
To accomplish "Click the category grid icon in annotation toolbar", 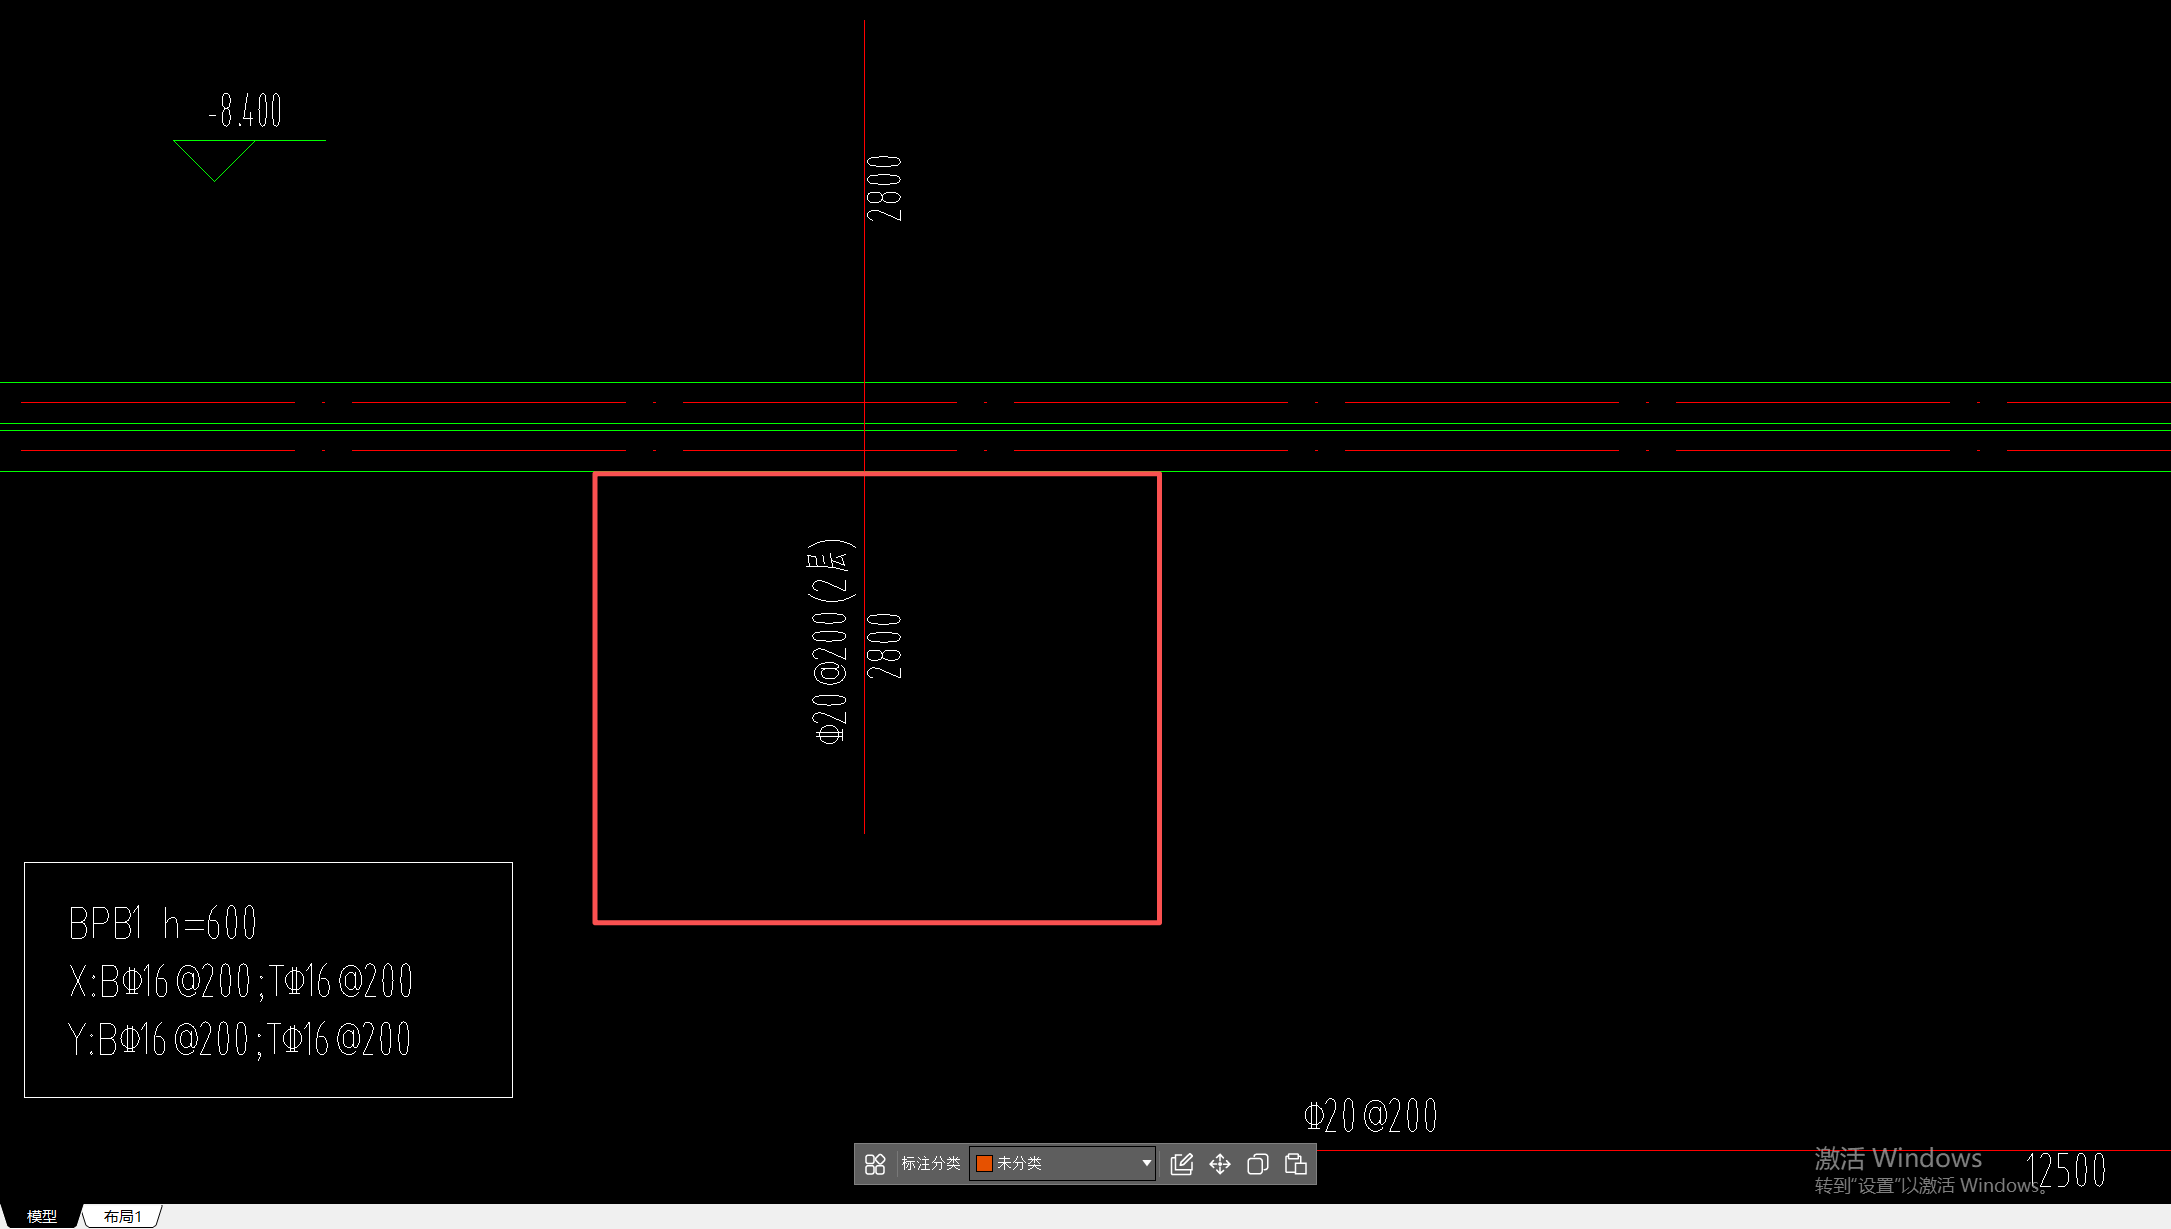I will coord(875,1164).
